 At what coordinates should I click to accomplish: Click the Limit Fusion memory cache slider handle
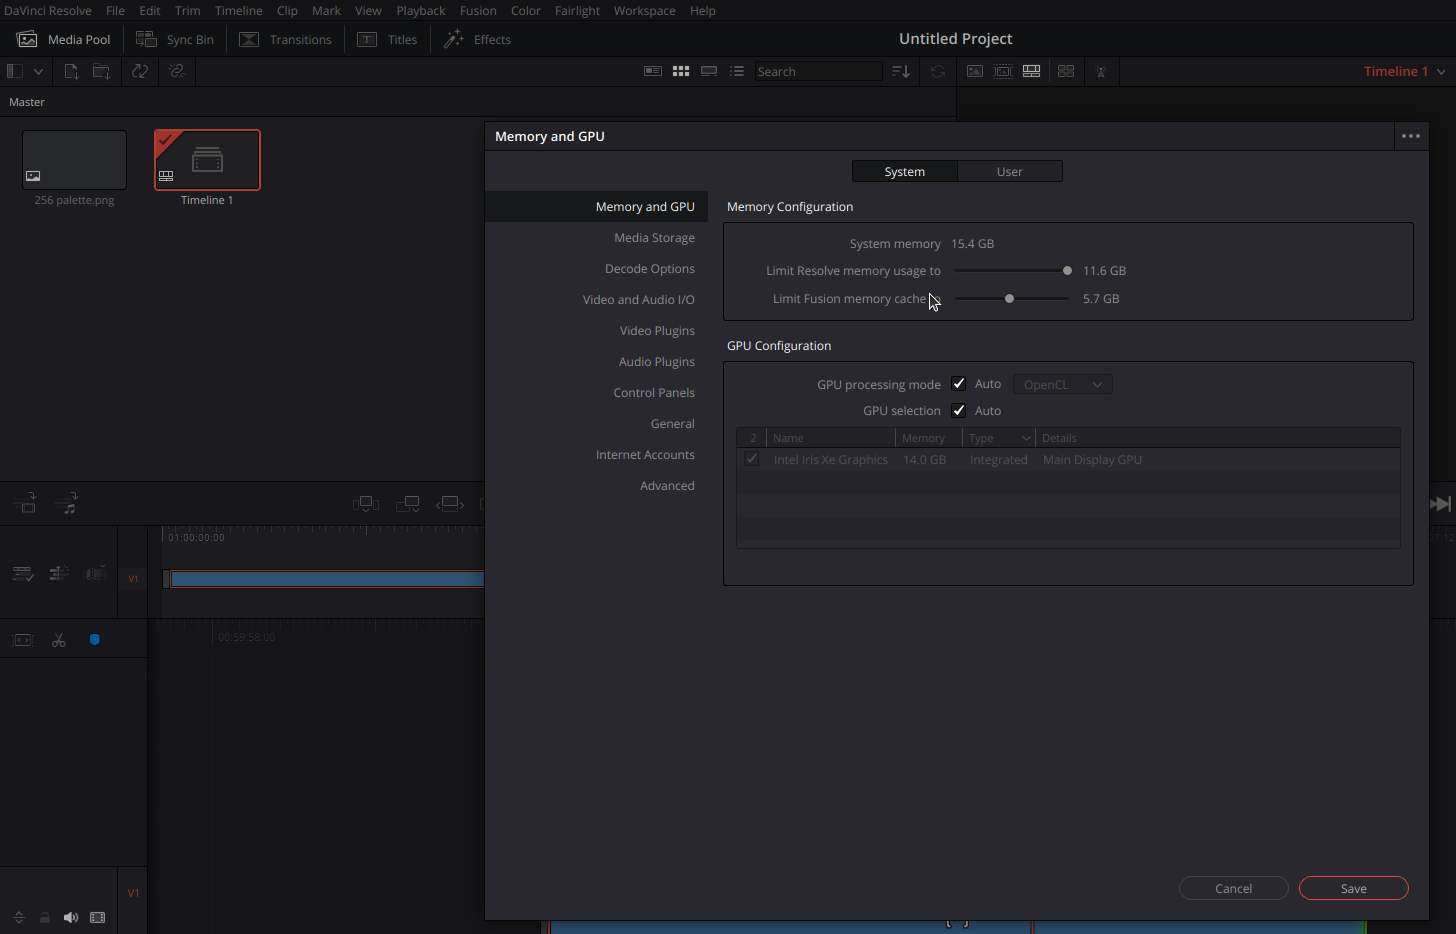tap(1009, 299)
